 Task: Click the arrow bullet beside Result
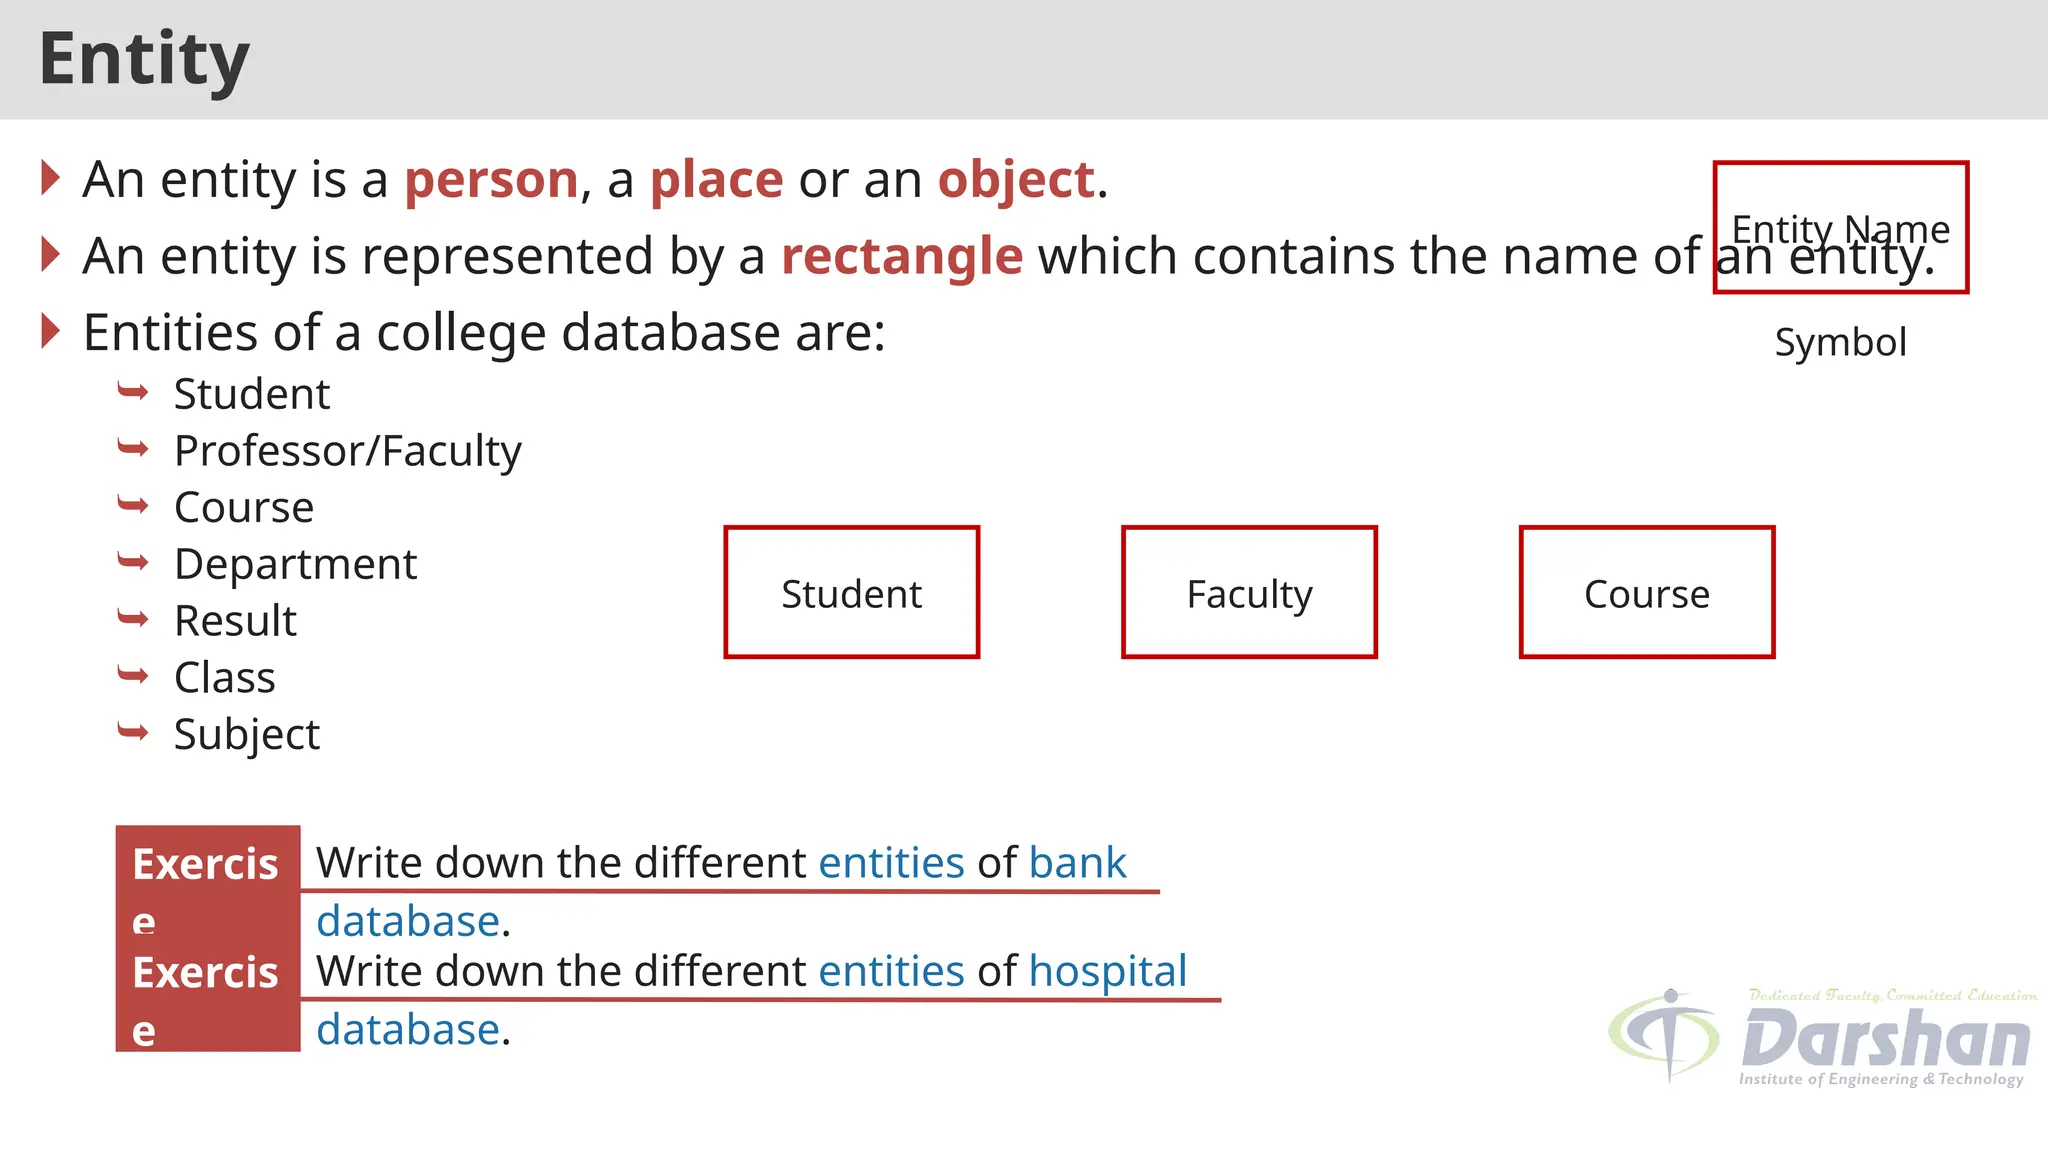click(133, 618)
